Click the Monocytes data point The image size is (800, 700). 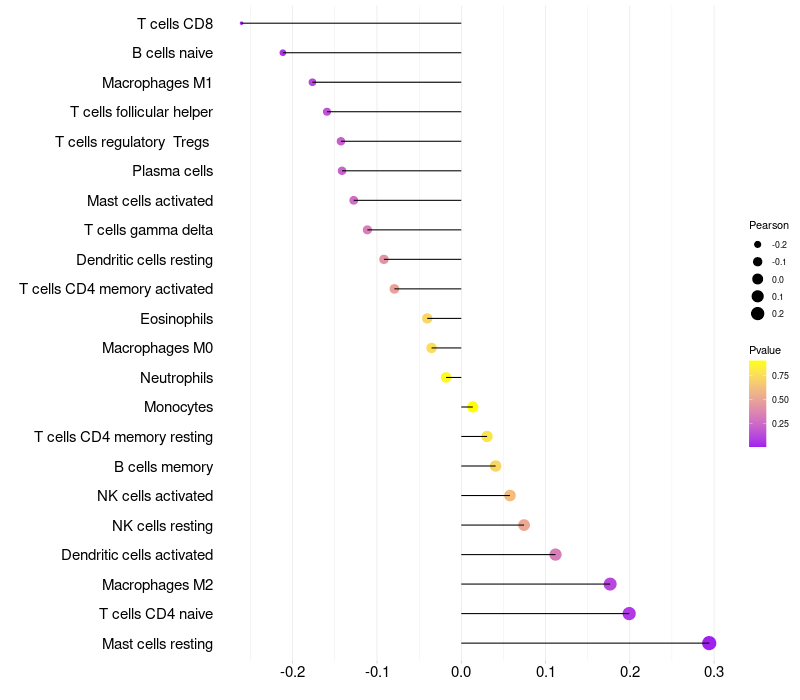[x=472, y=407]
